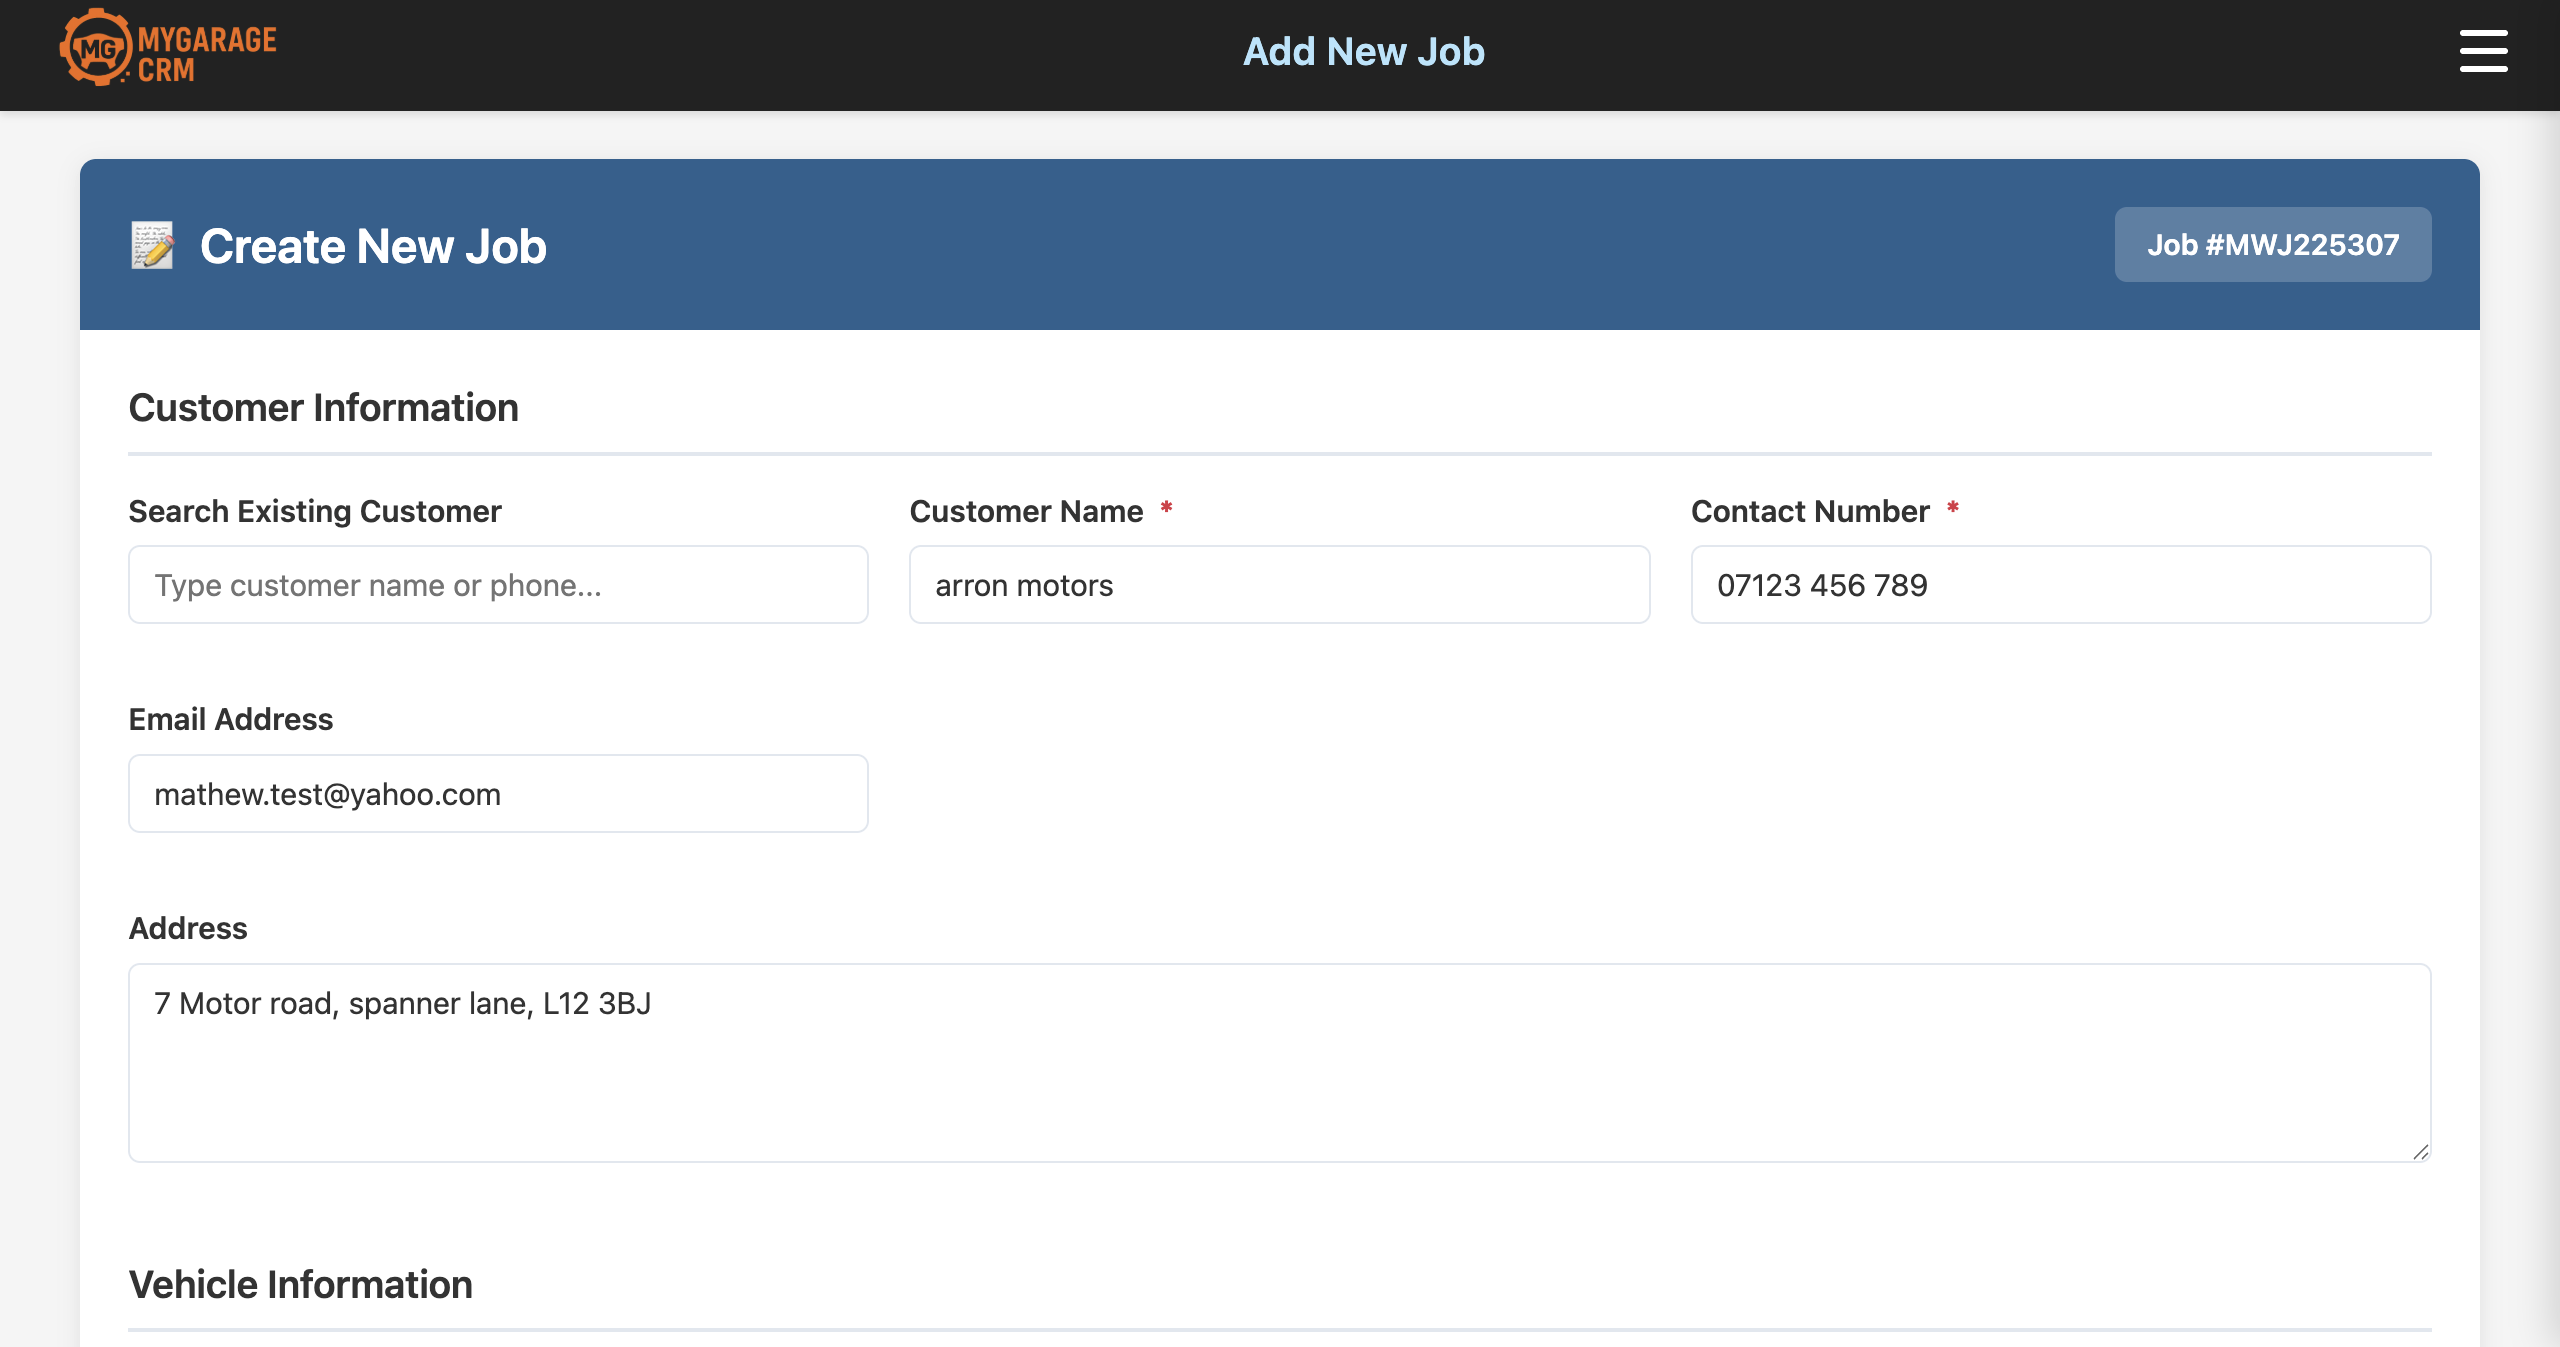The width and height of the screenshot is (2560, 1347).
Task: Click the Add New Job header title
Action: point(1364,51)
